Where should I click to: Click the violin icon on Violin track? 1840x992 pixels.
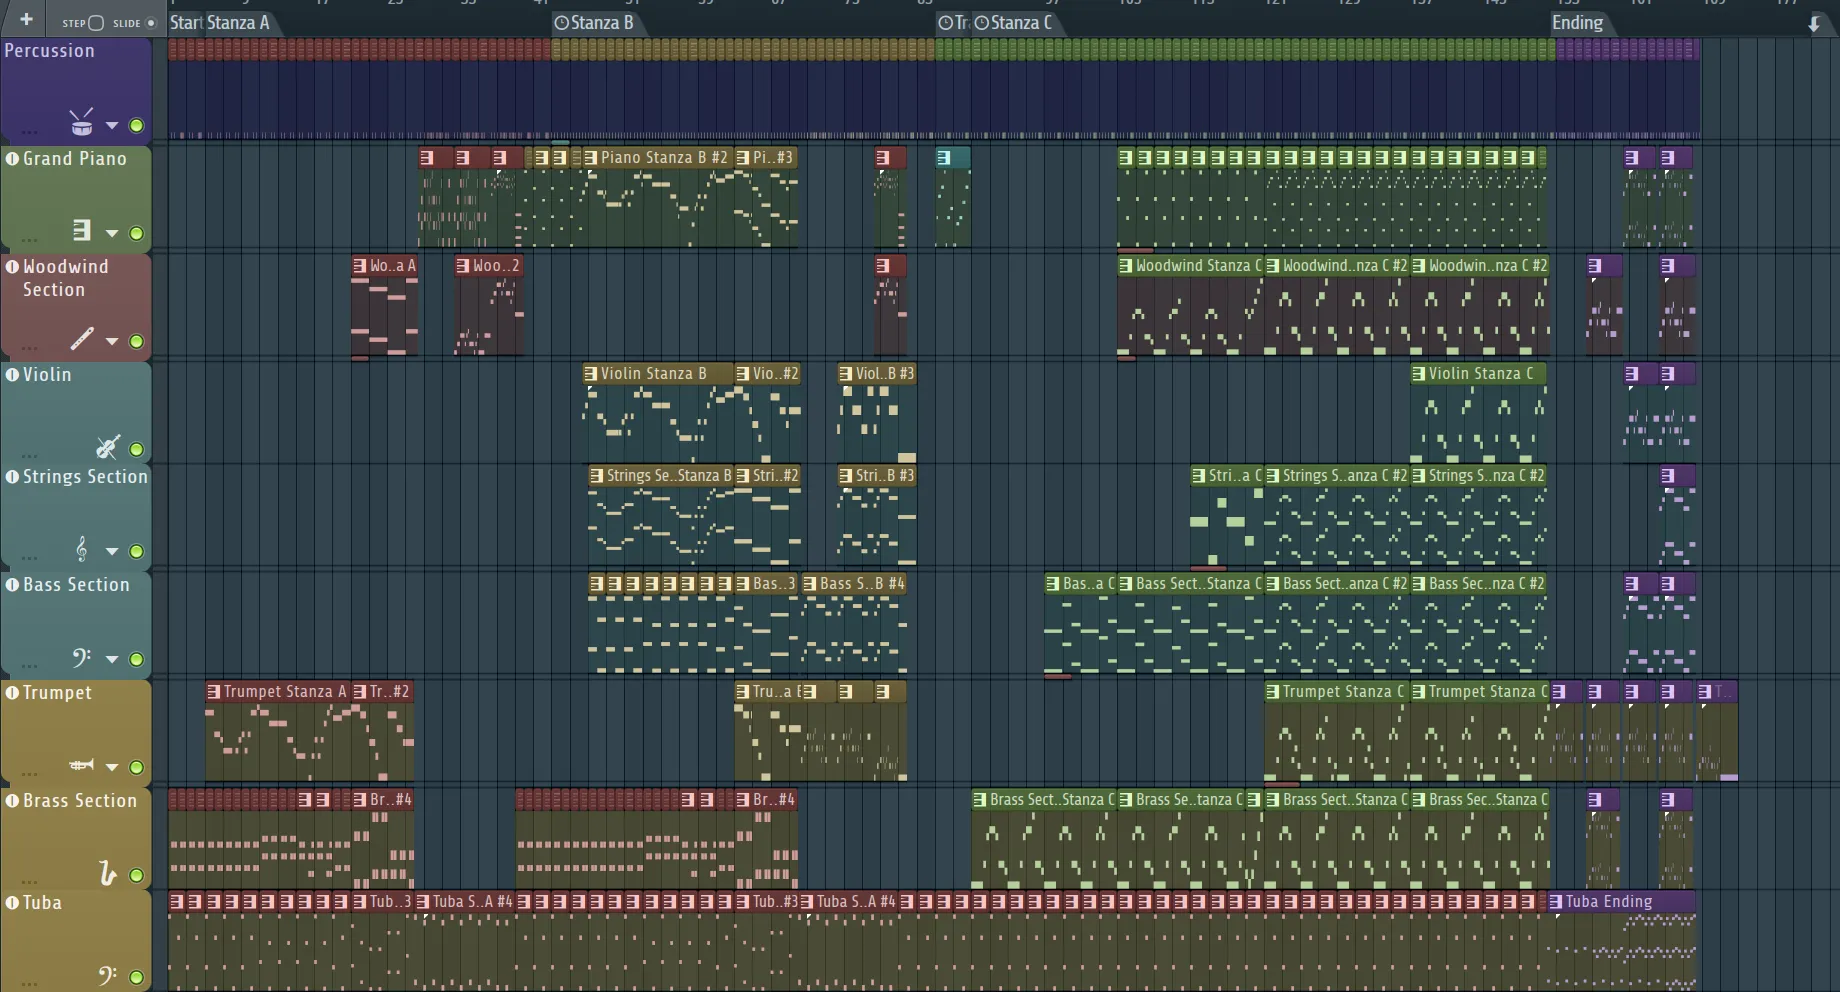(x=107, y=447)
